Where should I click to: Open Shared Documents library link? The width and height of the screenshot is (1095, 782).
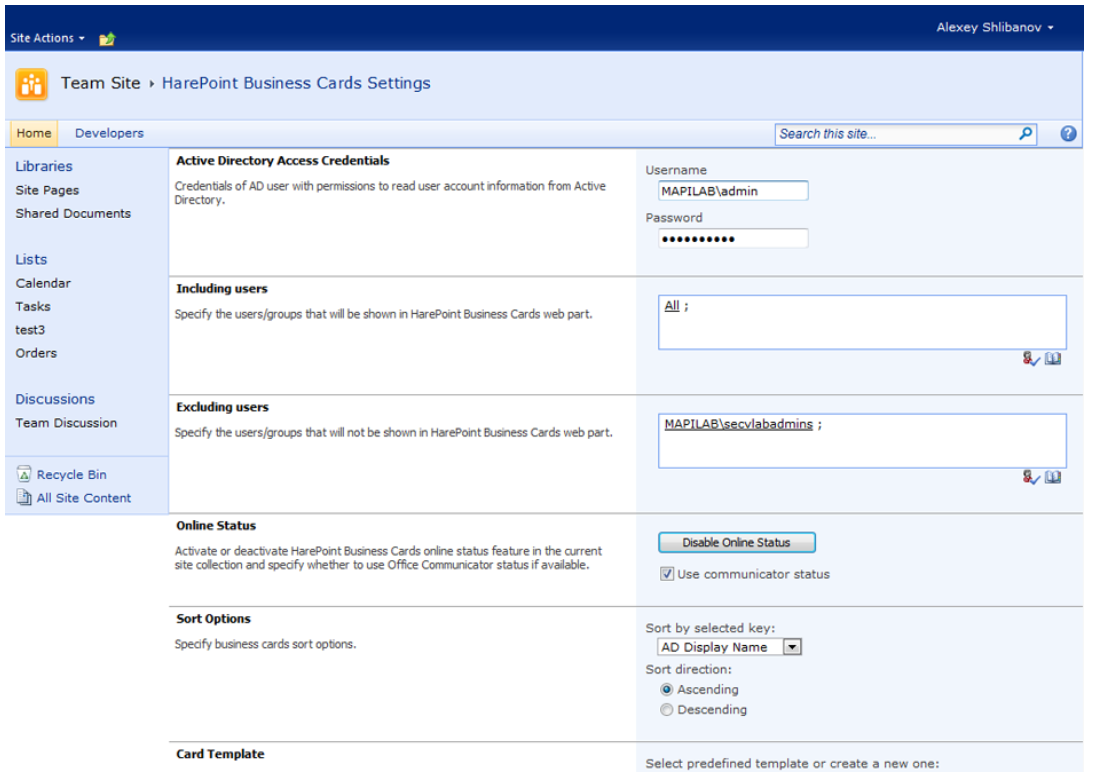tap(73, 213)
